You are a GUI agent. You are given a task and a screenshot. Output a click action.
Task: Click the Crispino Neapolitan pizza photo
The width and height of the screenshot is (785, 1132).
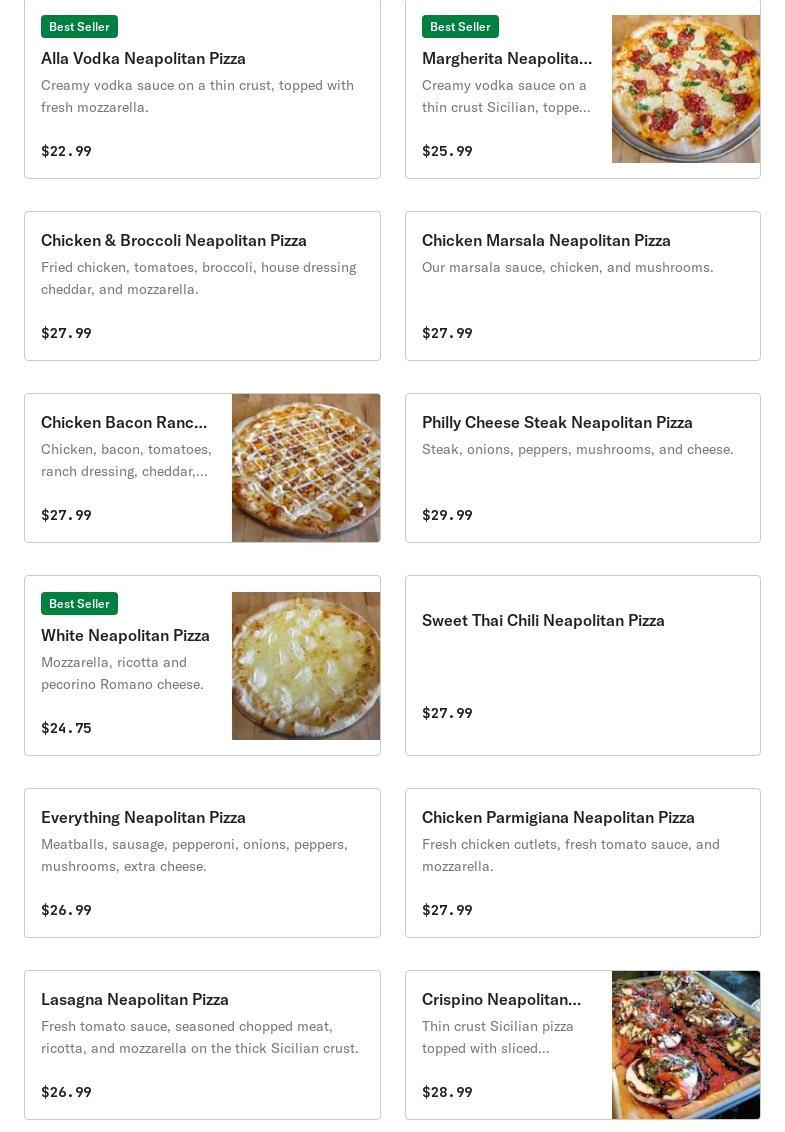pos(685,1045)
